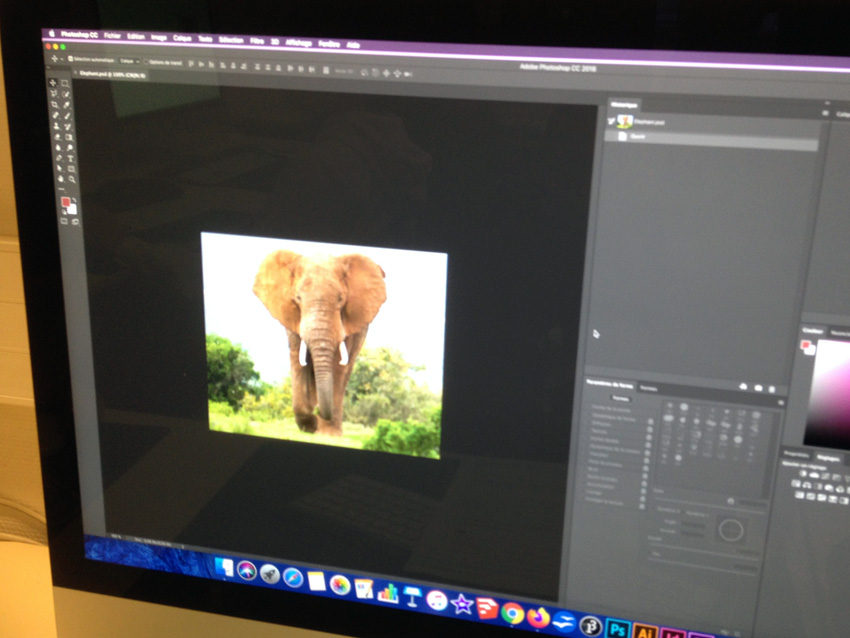This screenshot has width=850, height=638.
Task: Select the Rectangular Marquee tool
Action: click(x=65, y=83)
